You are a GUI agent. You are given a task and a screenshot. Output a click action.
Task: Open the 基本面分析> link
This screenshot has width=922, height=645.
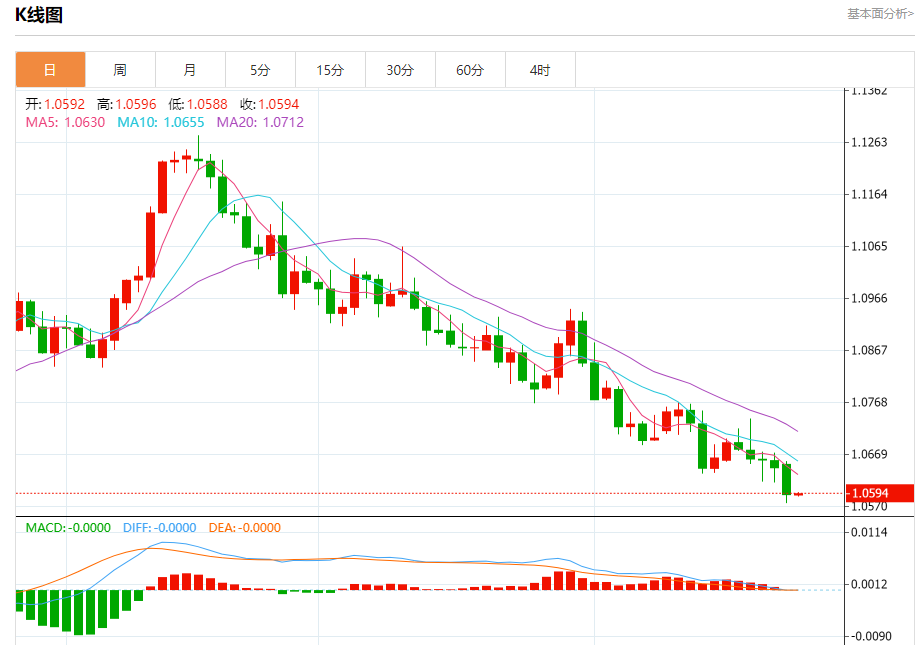pyautogui.click(x=880, y=14)
